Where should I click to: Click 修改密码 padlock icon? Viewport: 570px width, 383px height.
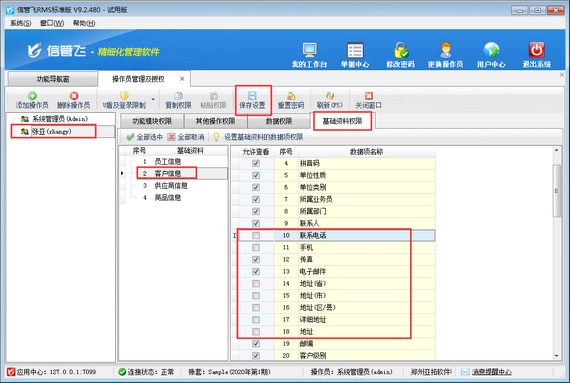[x=401, y=50]
